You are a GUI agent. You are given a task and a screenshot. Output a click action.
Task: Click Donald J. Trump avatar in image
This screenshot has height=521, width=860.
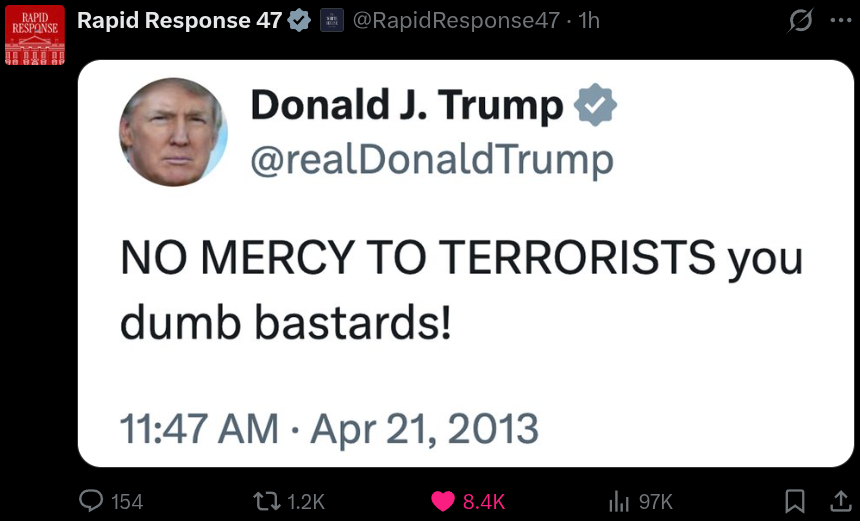pyautogui.click(x=173, y=132)
